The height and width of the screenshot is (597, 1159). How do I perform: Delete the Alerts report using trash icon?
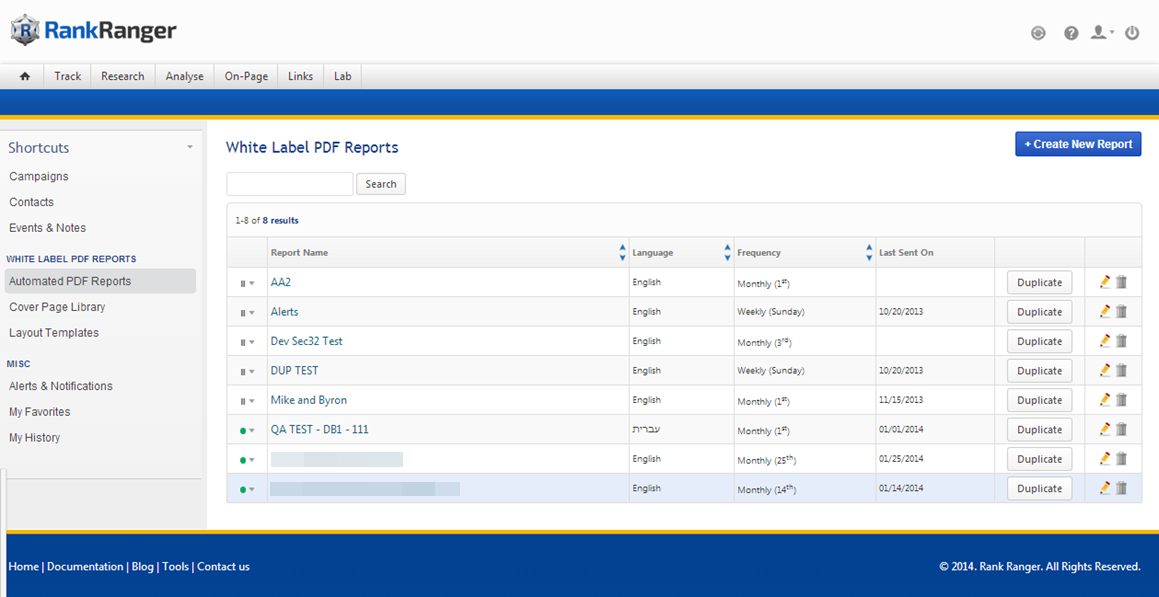click(x=1121, y=312)
